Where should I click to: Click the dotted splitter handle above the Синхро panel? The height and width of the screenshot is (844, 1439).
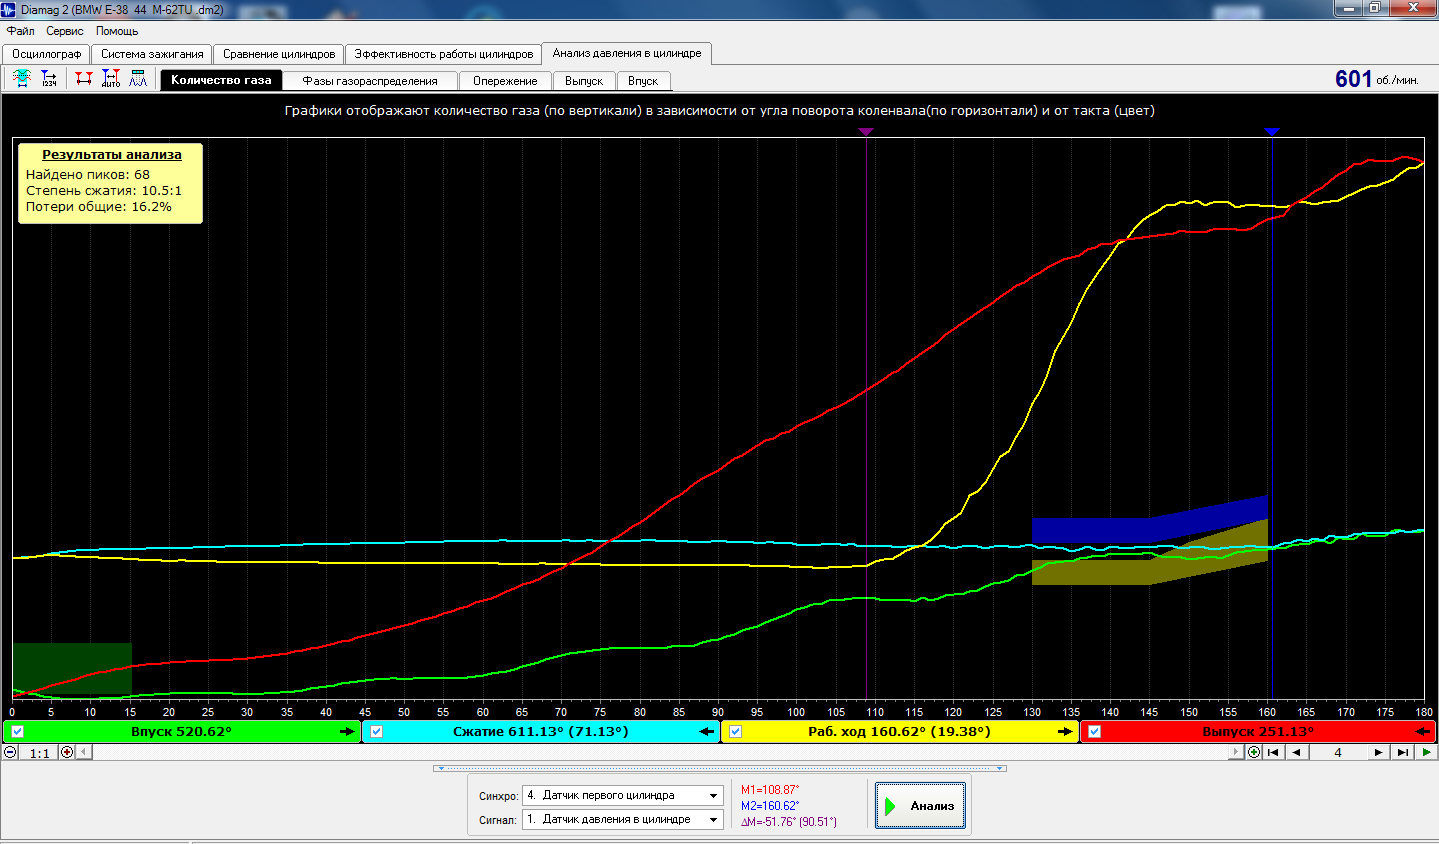coord(720,769)
